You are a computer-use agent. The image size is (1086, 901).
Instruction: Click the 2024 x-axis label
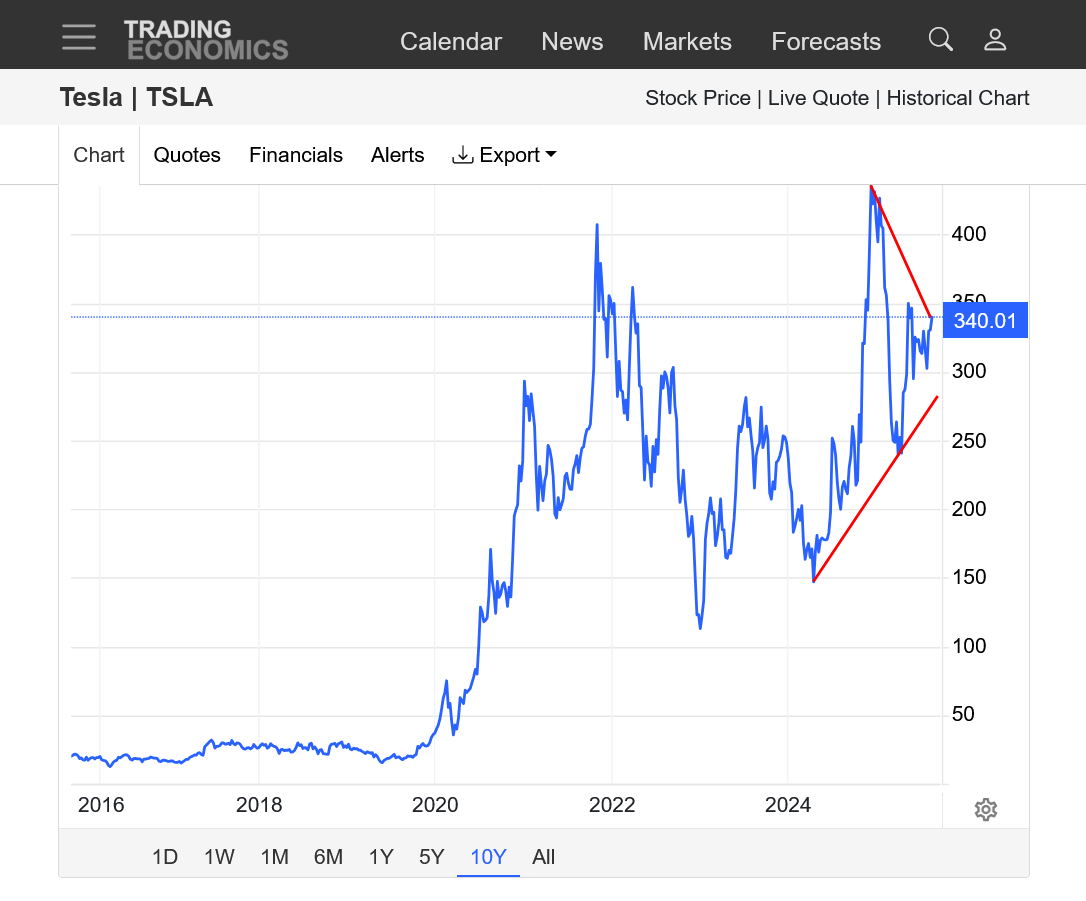[x=787, y=805]
